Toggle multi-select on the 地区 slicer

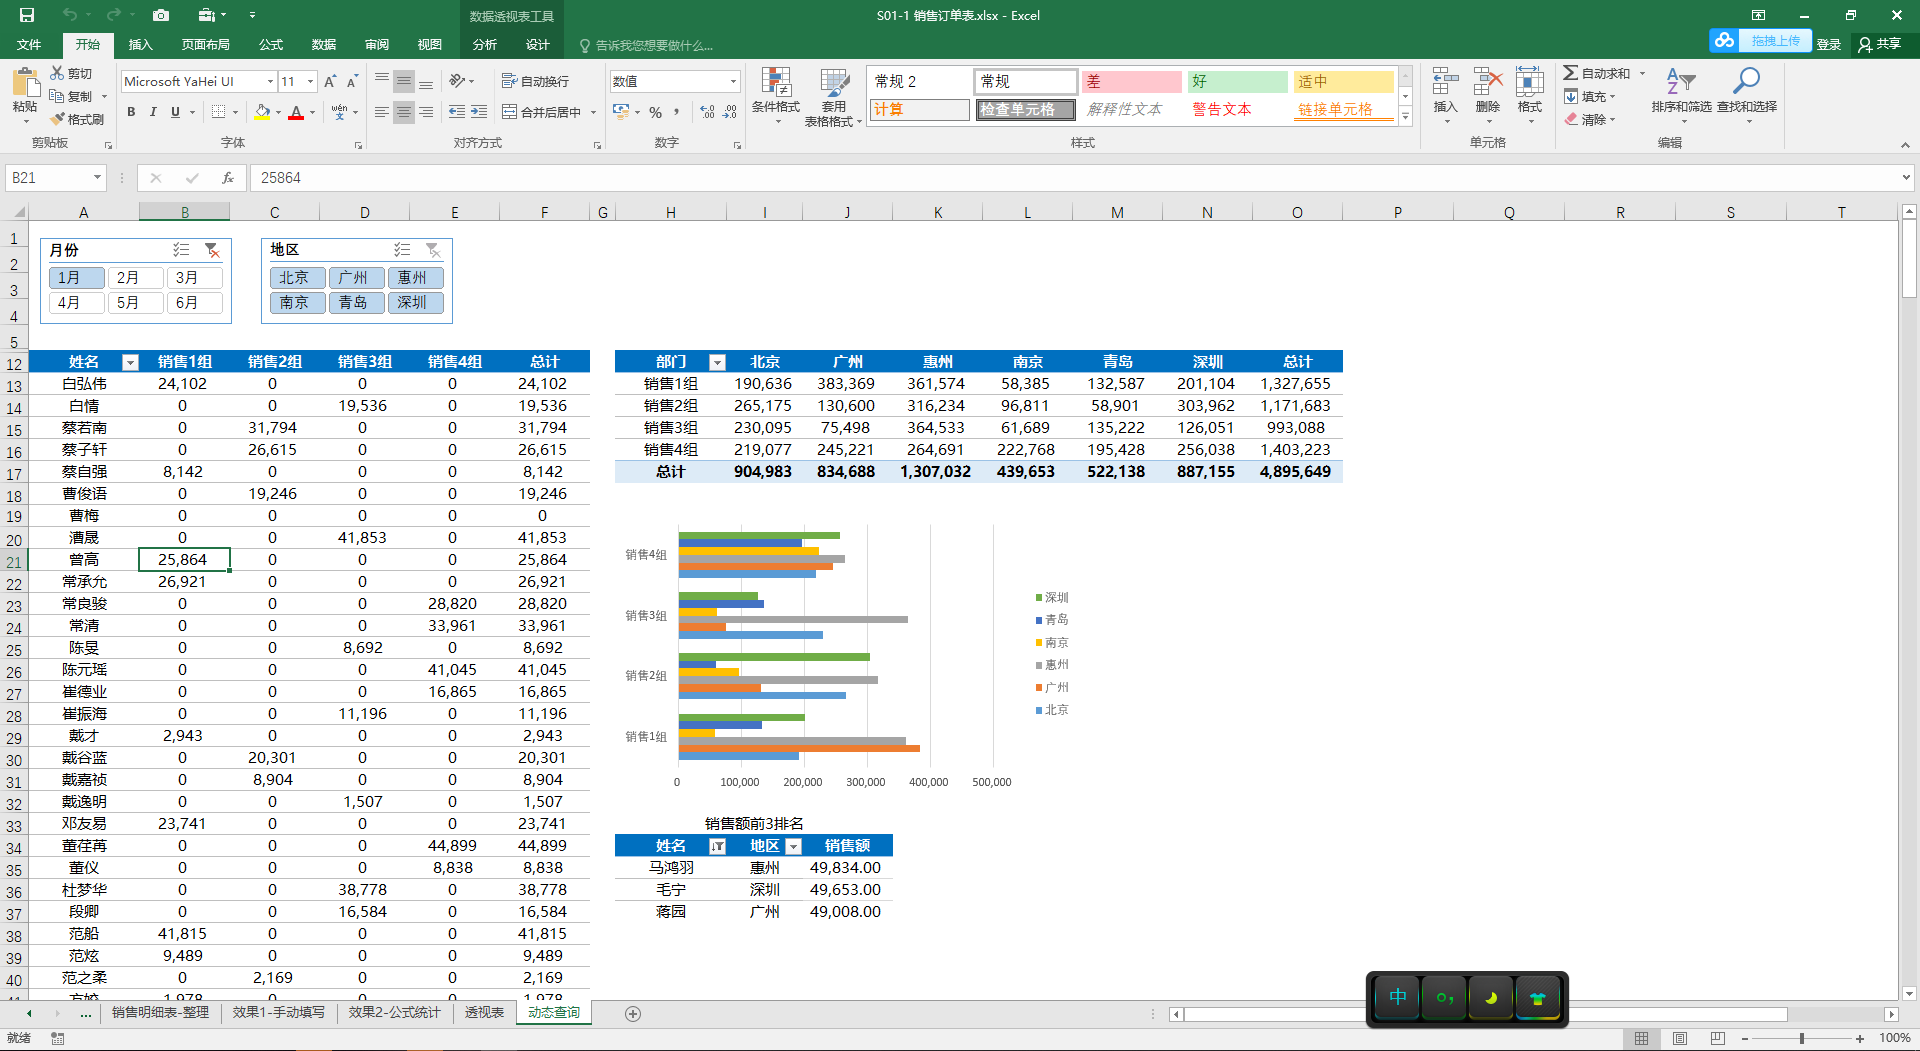click(x=402, y=250)
